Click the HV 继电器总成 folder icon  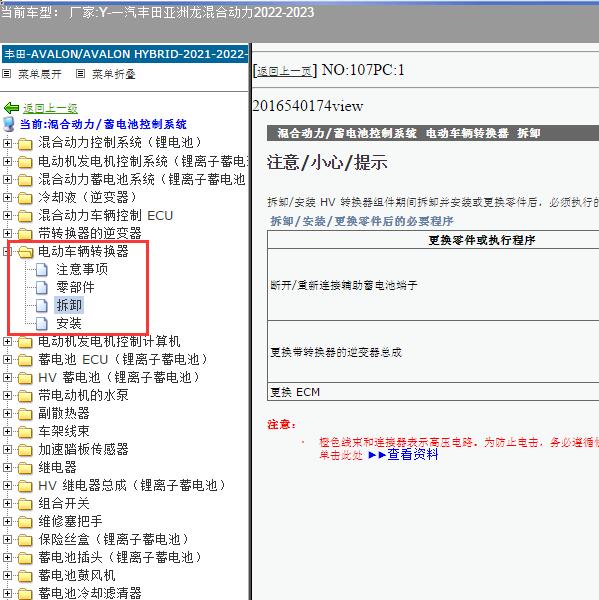[x=25, y=486]
